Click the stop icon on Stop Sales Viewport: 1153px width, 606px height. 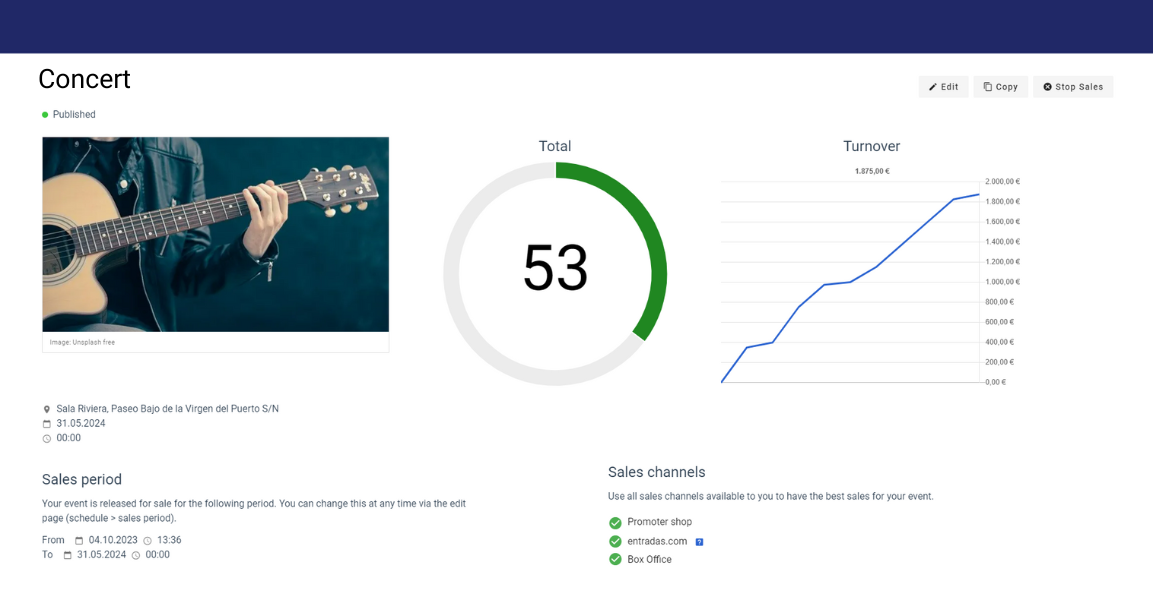click(1047, 87)
